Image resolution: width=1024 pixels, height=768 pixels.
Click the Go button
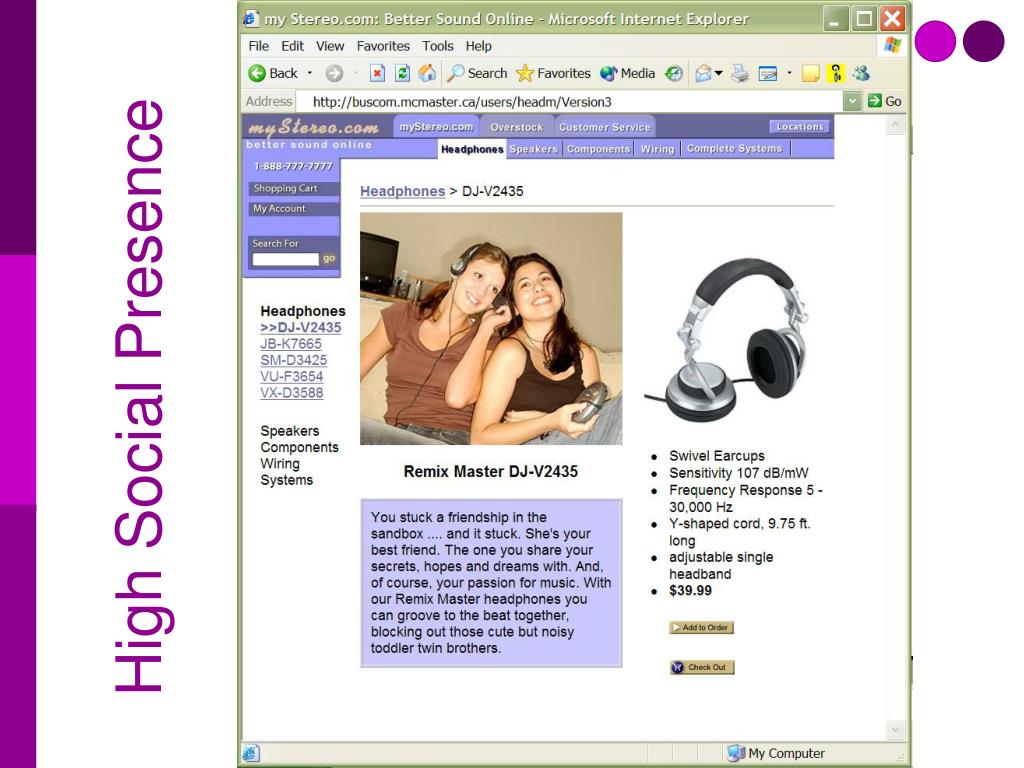[885, 101]
